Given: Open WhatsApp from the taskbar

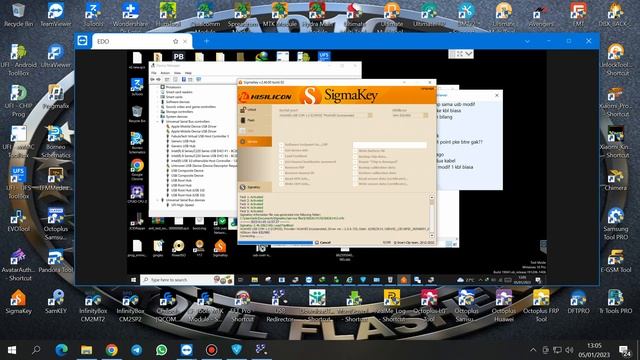Looking at the screenshot, I should click(x=162, y=350).
